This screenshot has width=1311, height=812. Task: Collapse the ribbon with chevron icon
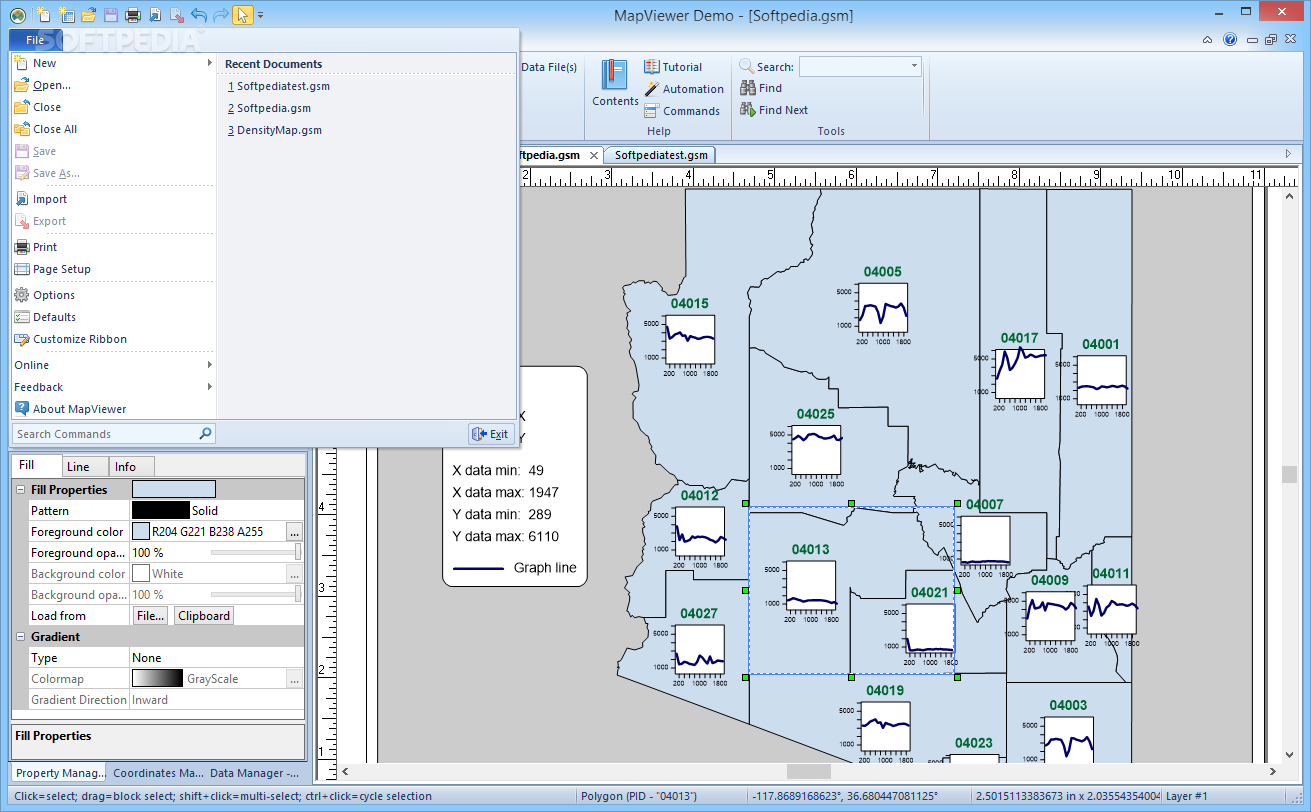1208,40
